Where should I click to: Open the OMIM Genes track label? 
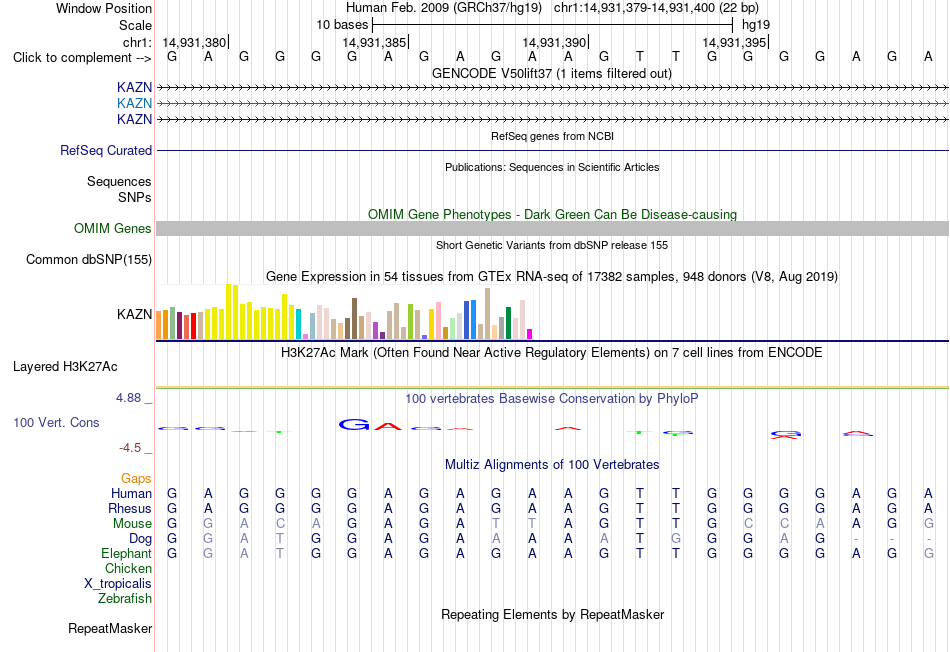tap(113, 228)
